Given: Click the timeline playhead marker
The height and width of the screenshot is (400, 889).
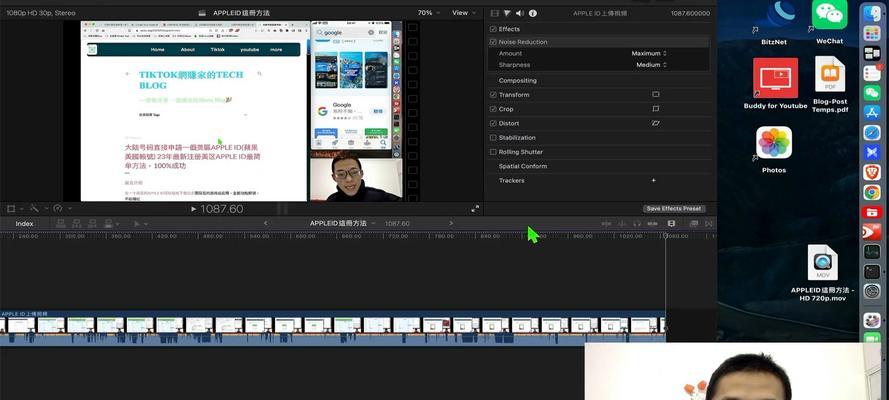Looking at the screenshot, I should pyautogui.click(x=666, y=236).
